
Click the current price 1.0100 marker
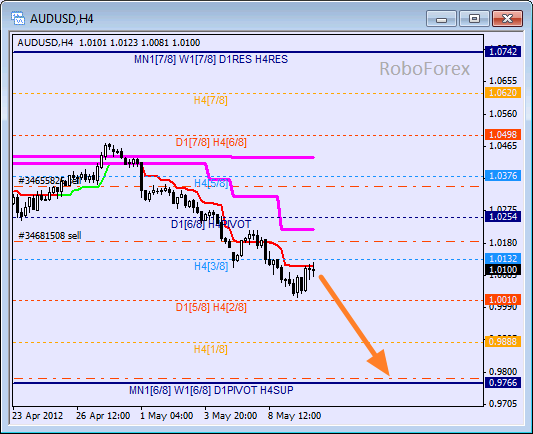pyautogui.click(x=503, y=270)
